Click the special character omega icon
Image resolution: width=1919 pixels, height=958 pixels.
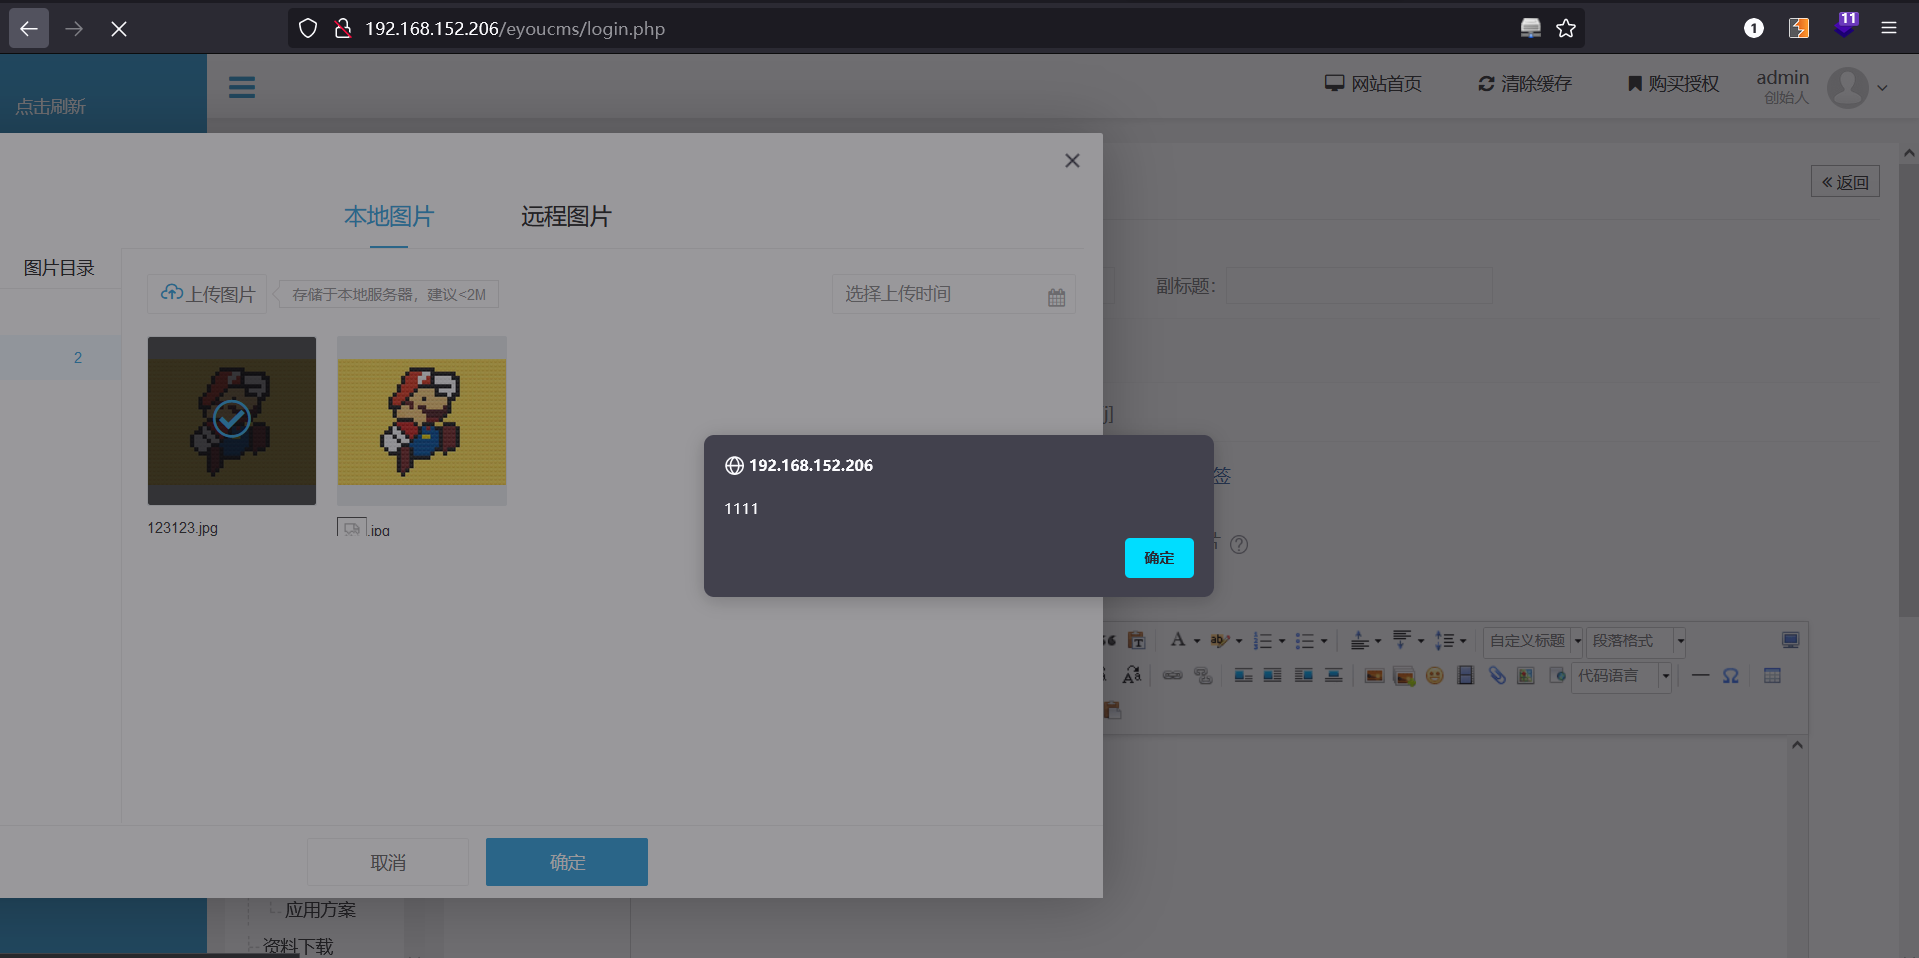point(1731,676)
